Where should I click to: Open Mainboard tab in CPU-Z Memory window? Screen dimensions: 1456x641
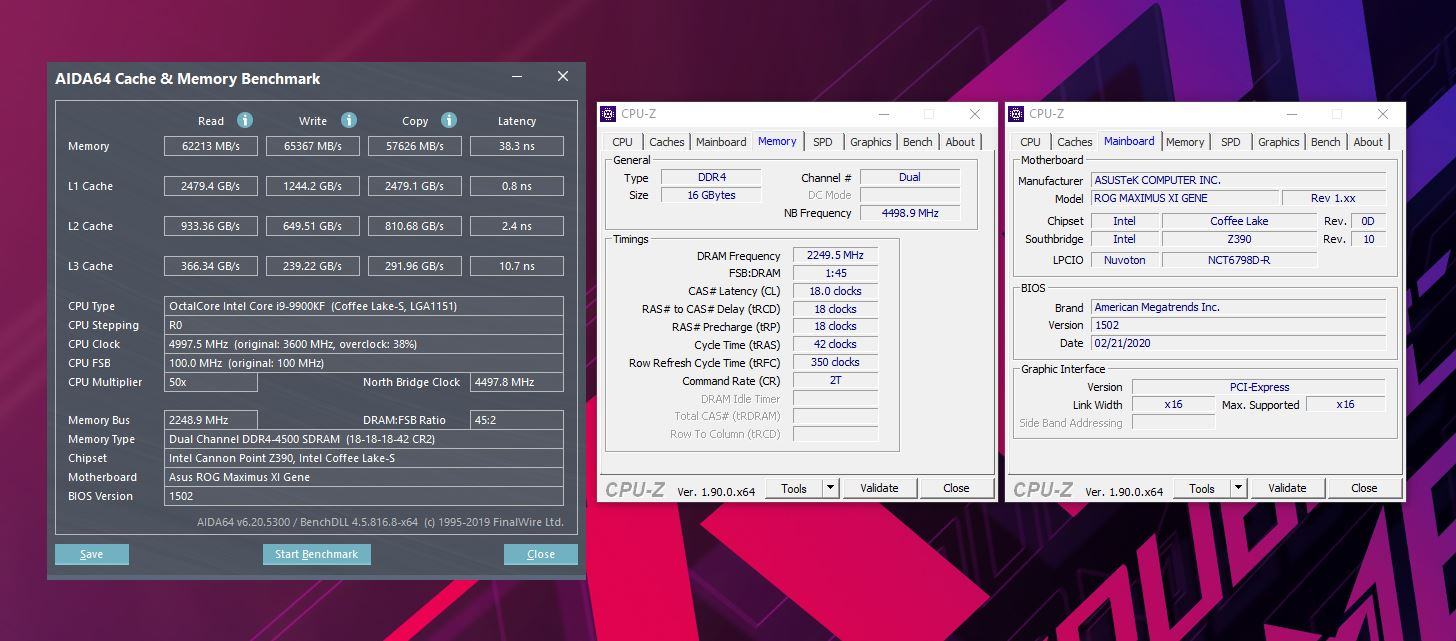coord(721,142)
